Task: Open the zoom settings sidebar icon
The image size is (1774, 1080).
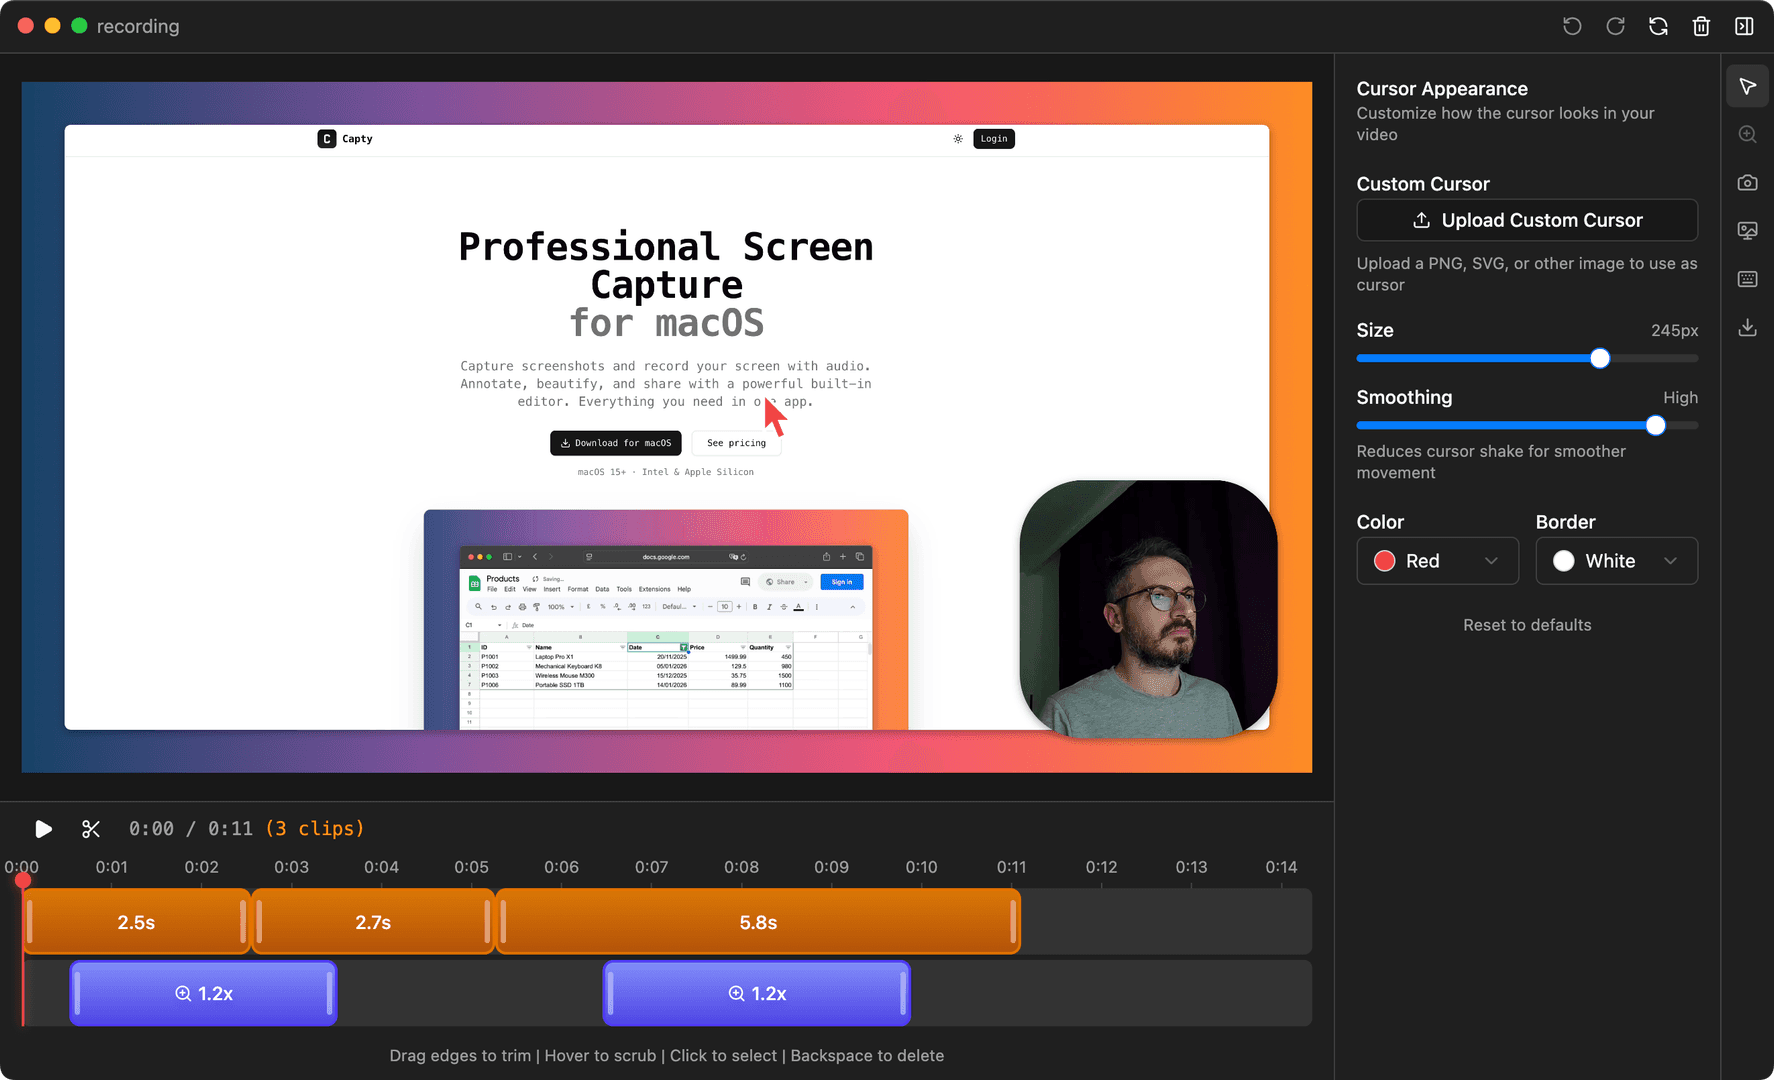Action: click(1747, 135)
